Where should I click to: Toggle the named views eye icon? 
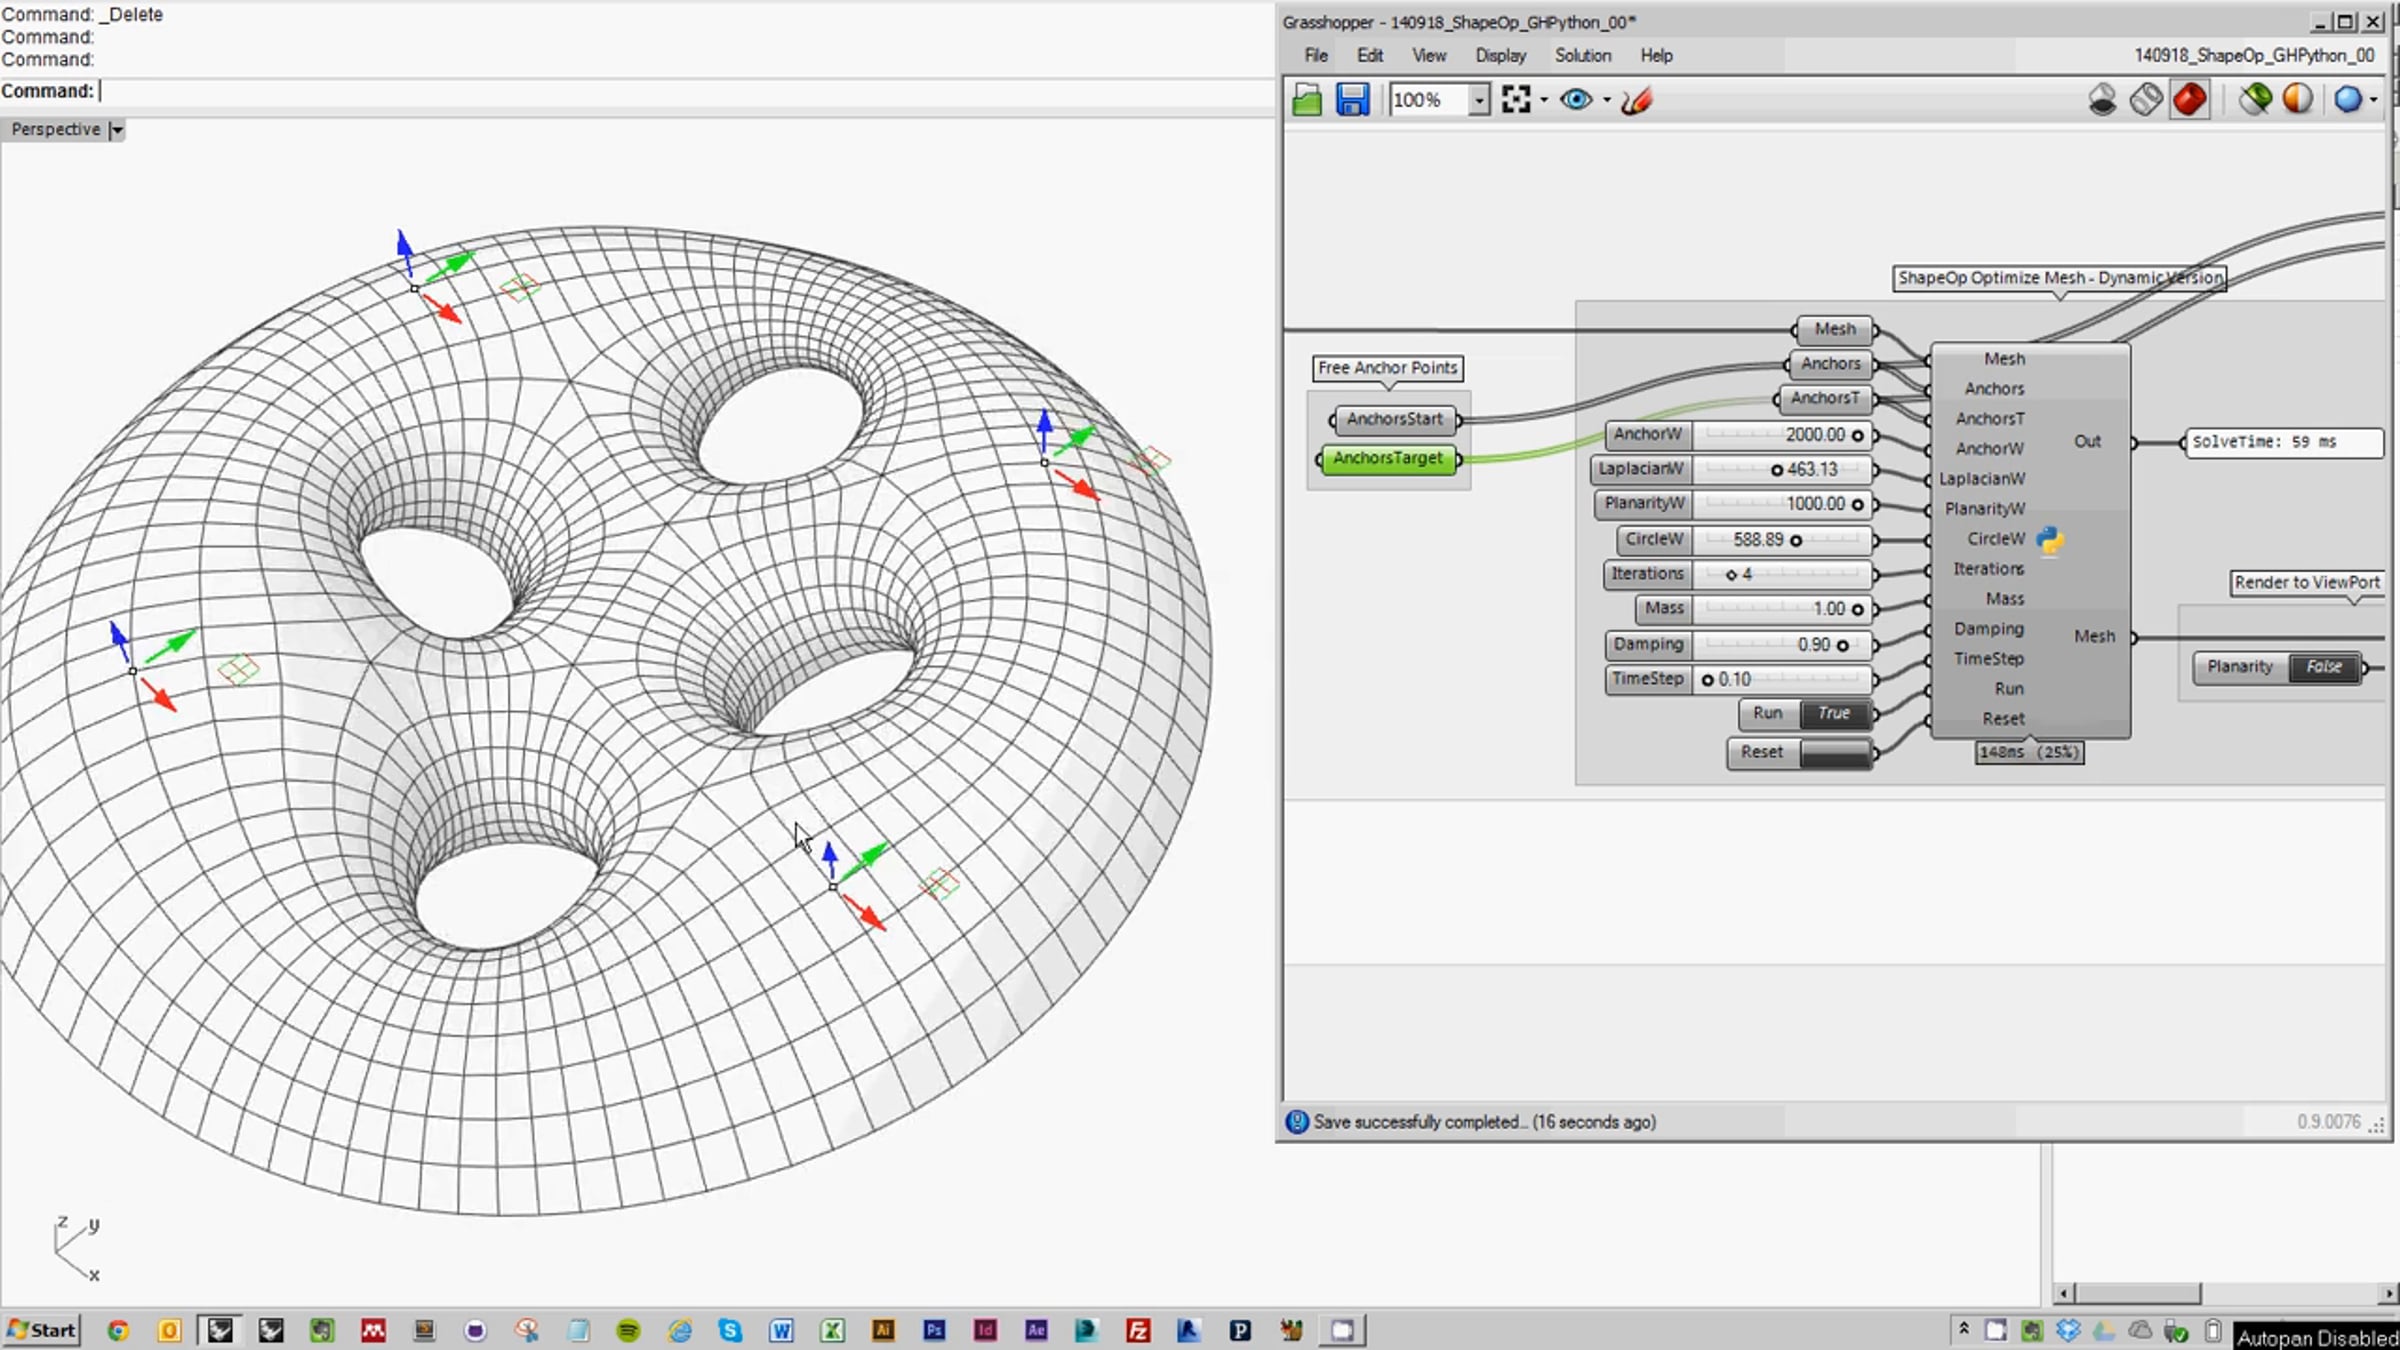(1576, 100)
